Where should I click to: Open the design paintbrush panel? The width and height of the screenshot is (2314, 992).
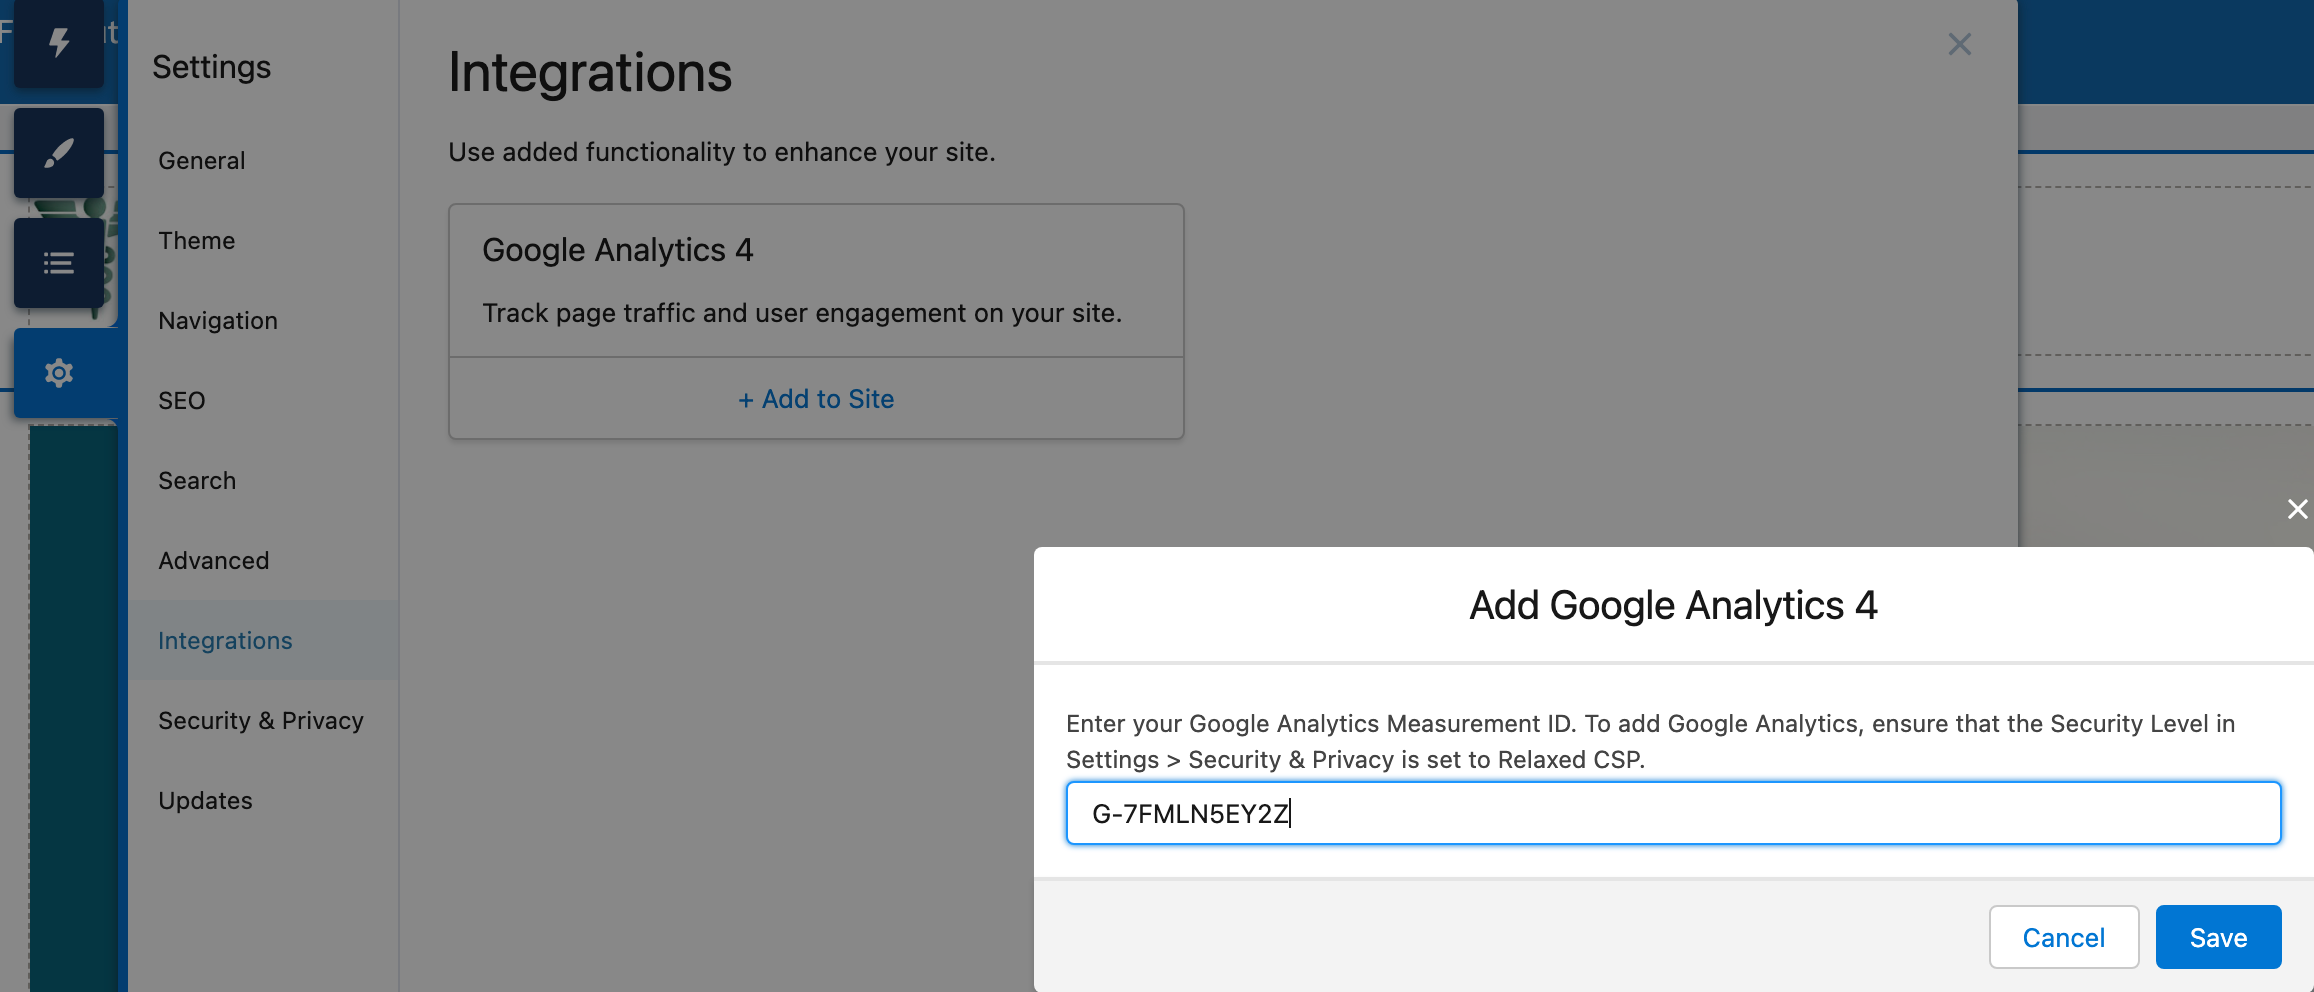[58, 152]
